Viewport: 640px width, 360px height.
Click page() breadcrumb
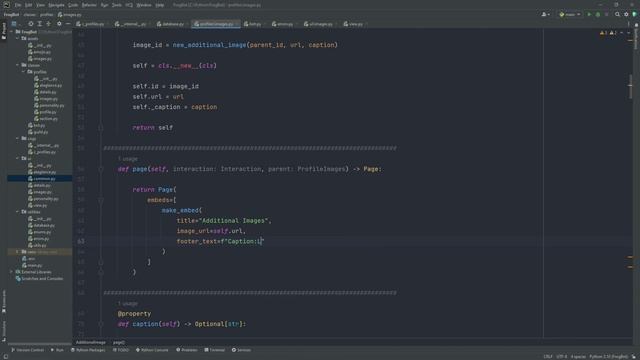tap(119, 342)
